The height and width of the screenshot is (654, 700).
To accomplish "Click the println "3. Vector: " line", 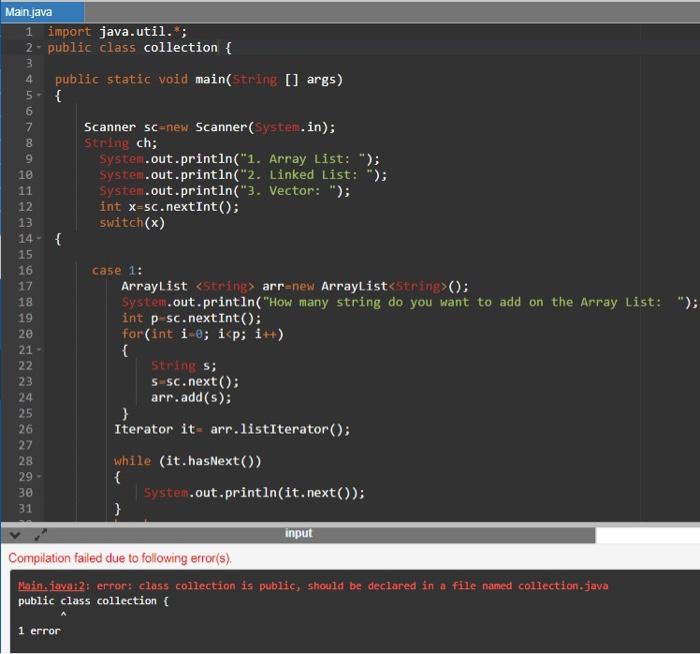I will [225, 191].
